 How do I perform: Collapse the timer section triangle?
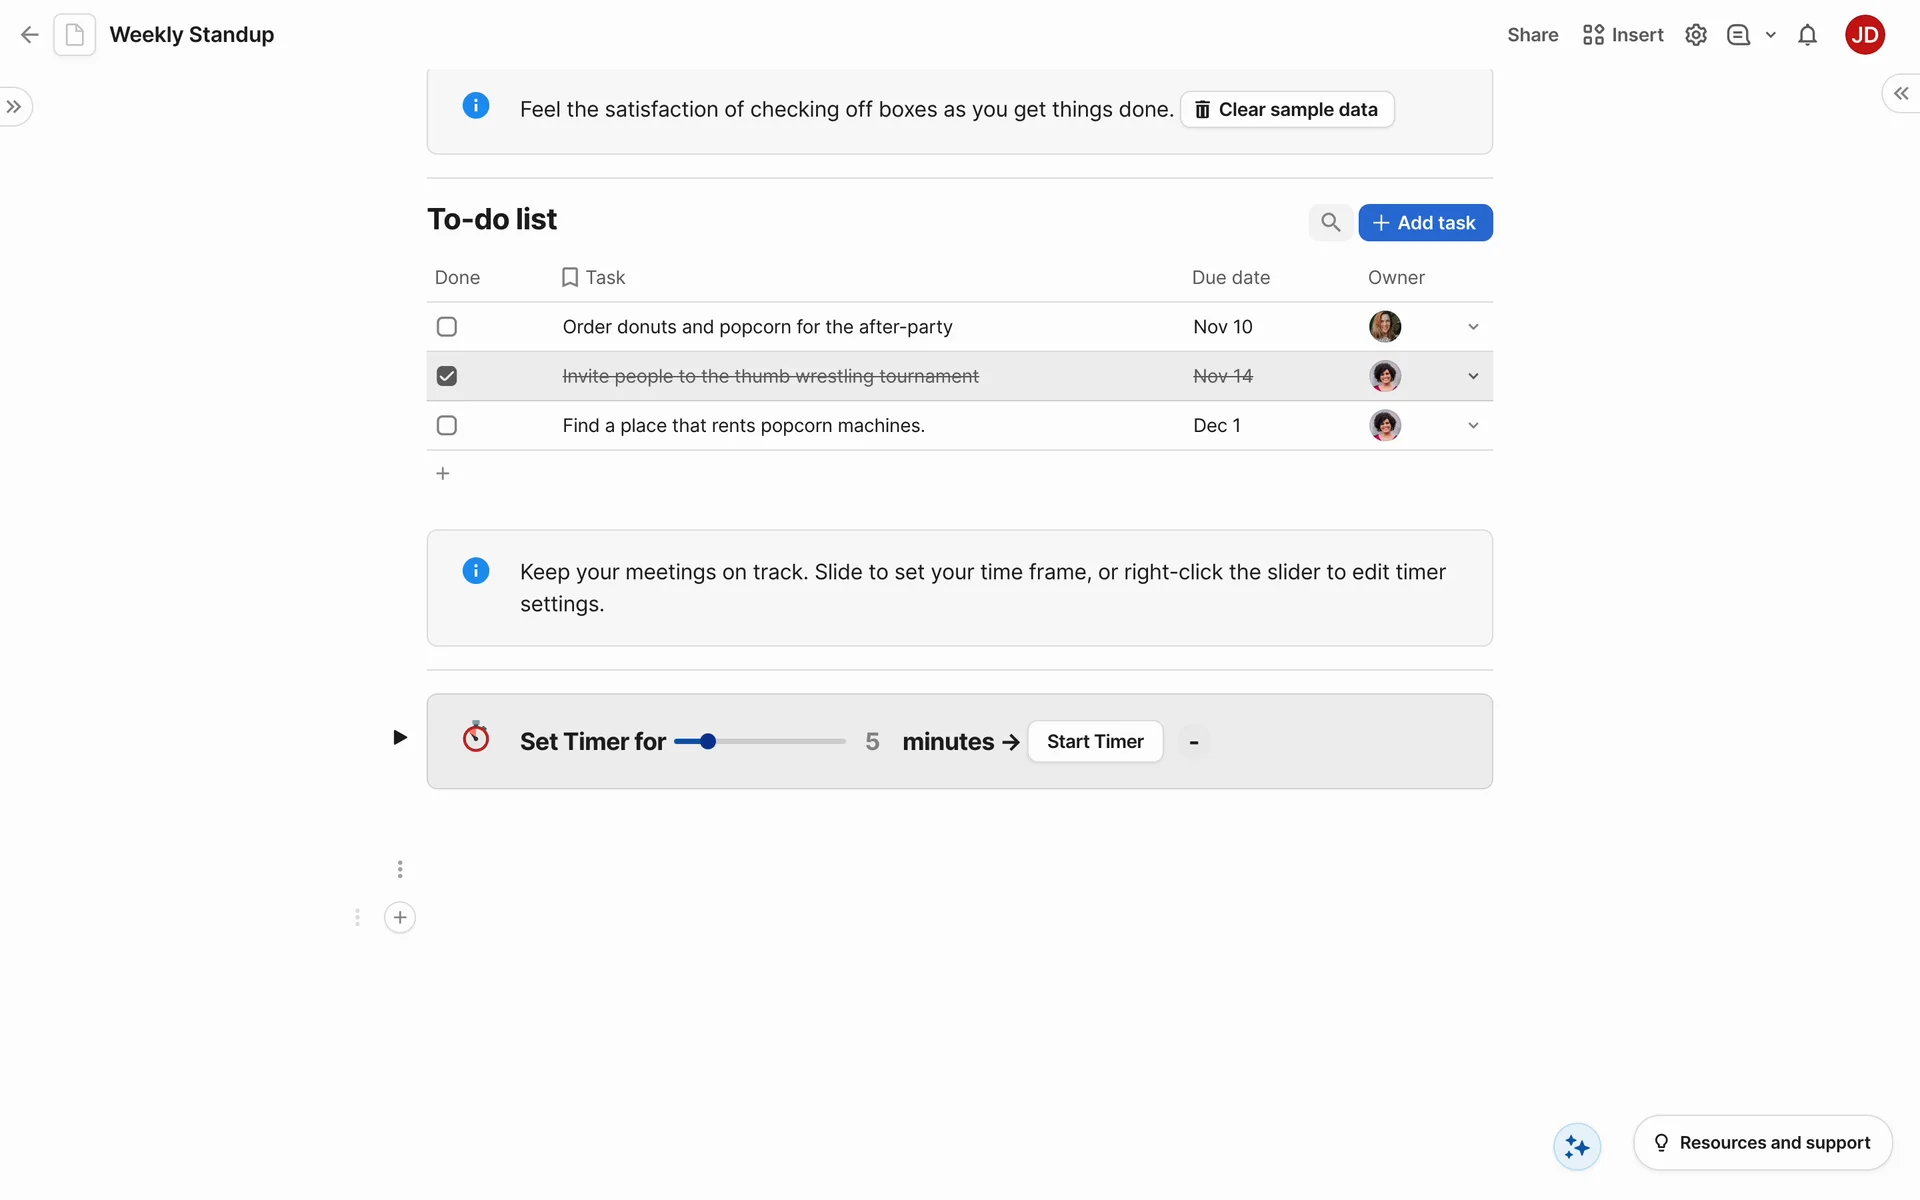pyautogui.click(x=399, y=737)
